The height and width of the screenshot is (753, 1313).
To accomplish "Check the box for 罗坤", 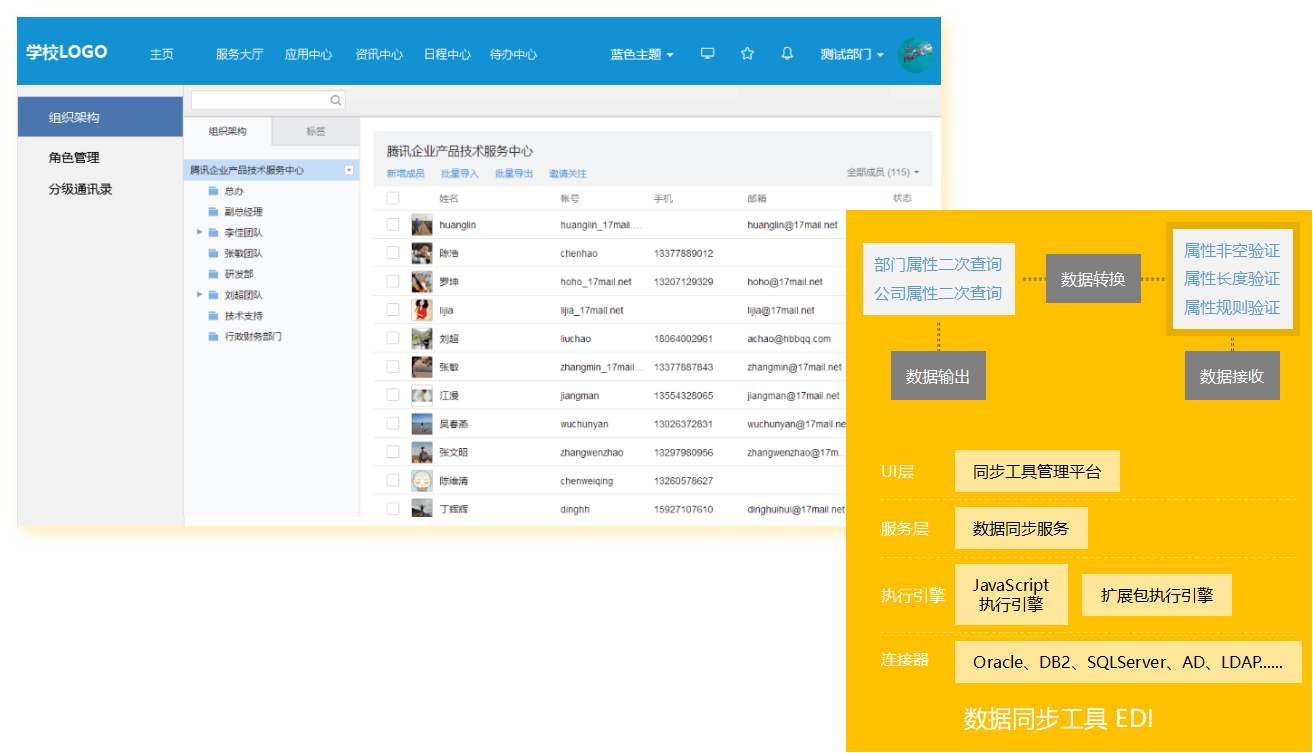I will pyautogui.click(x=393, y=282).
